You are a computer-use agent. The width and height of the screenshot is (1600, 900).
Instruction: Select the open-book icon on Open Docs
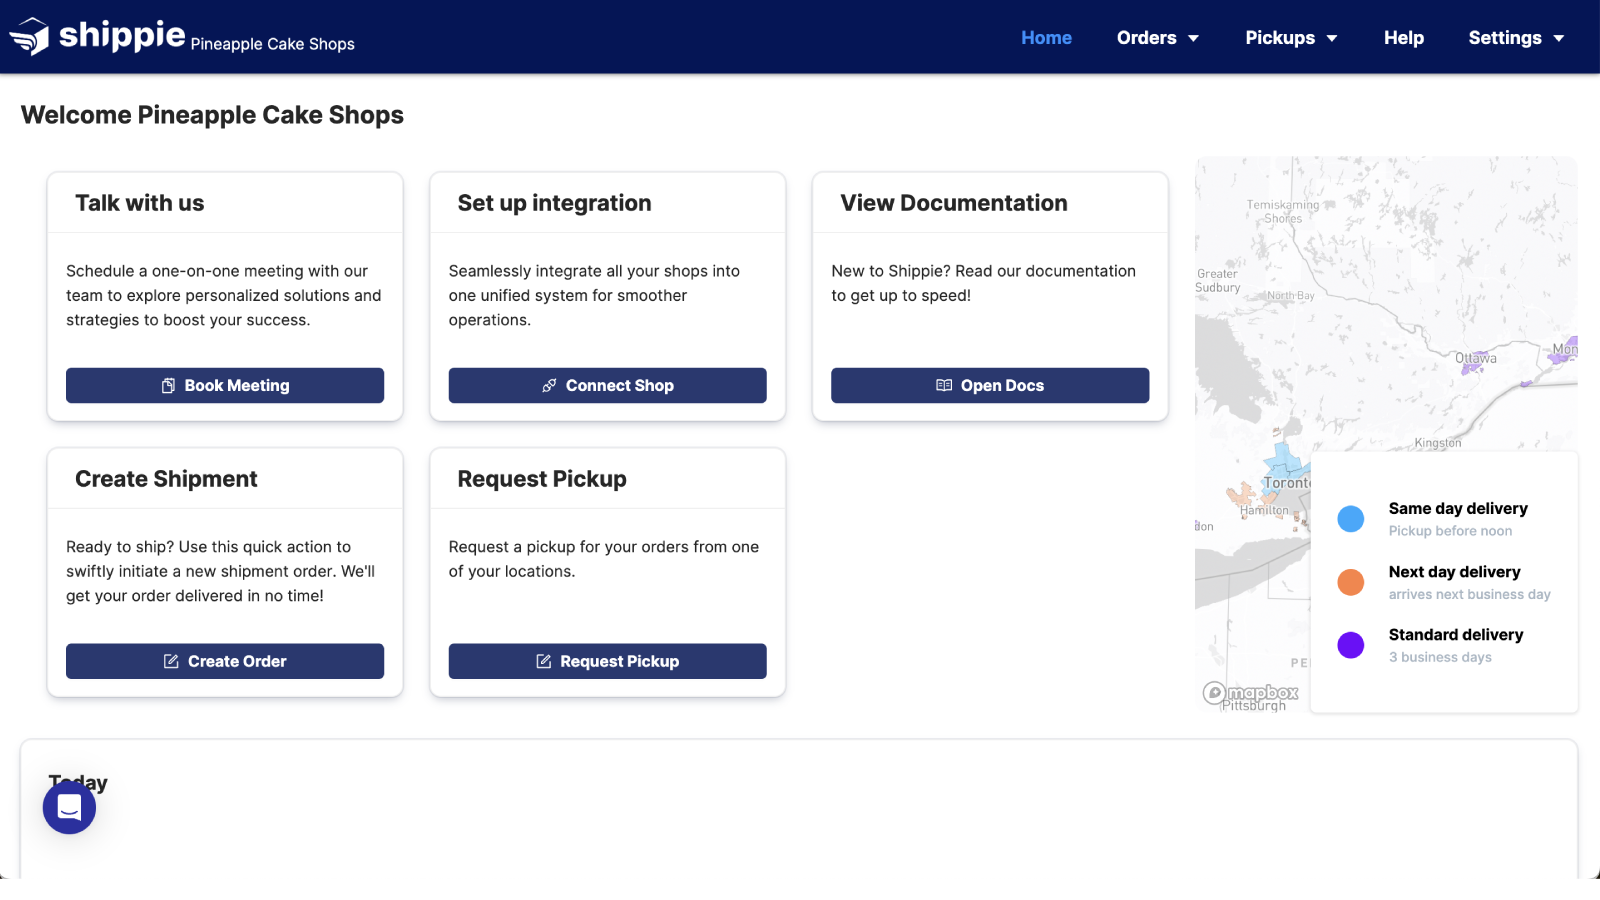(x=944, y=385)
